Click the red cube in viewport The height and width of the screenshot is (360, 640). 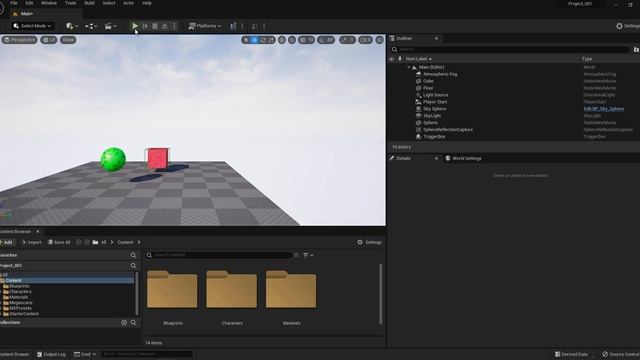click(x=158, y=158)
